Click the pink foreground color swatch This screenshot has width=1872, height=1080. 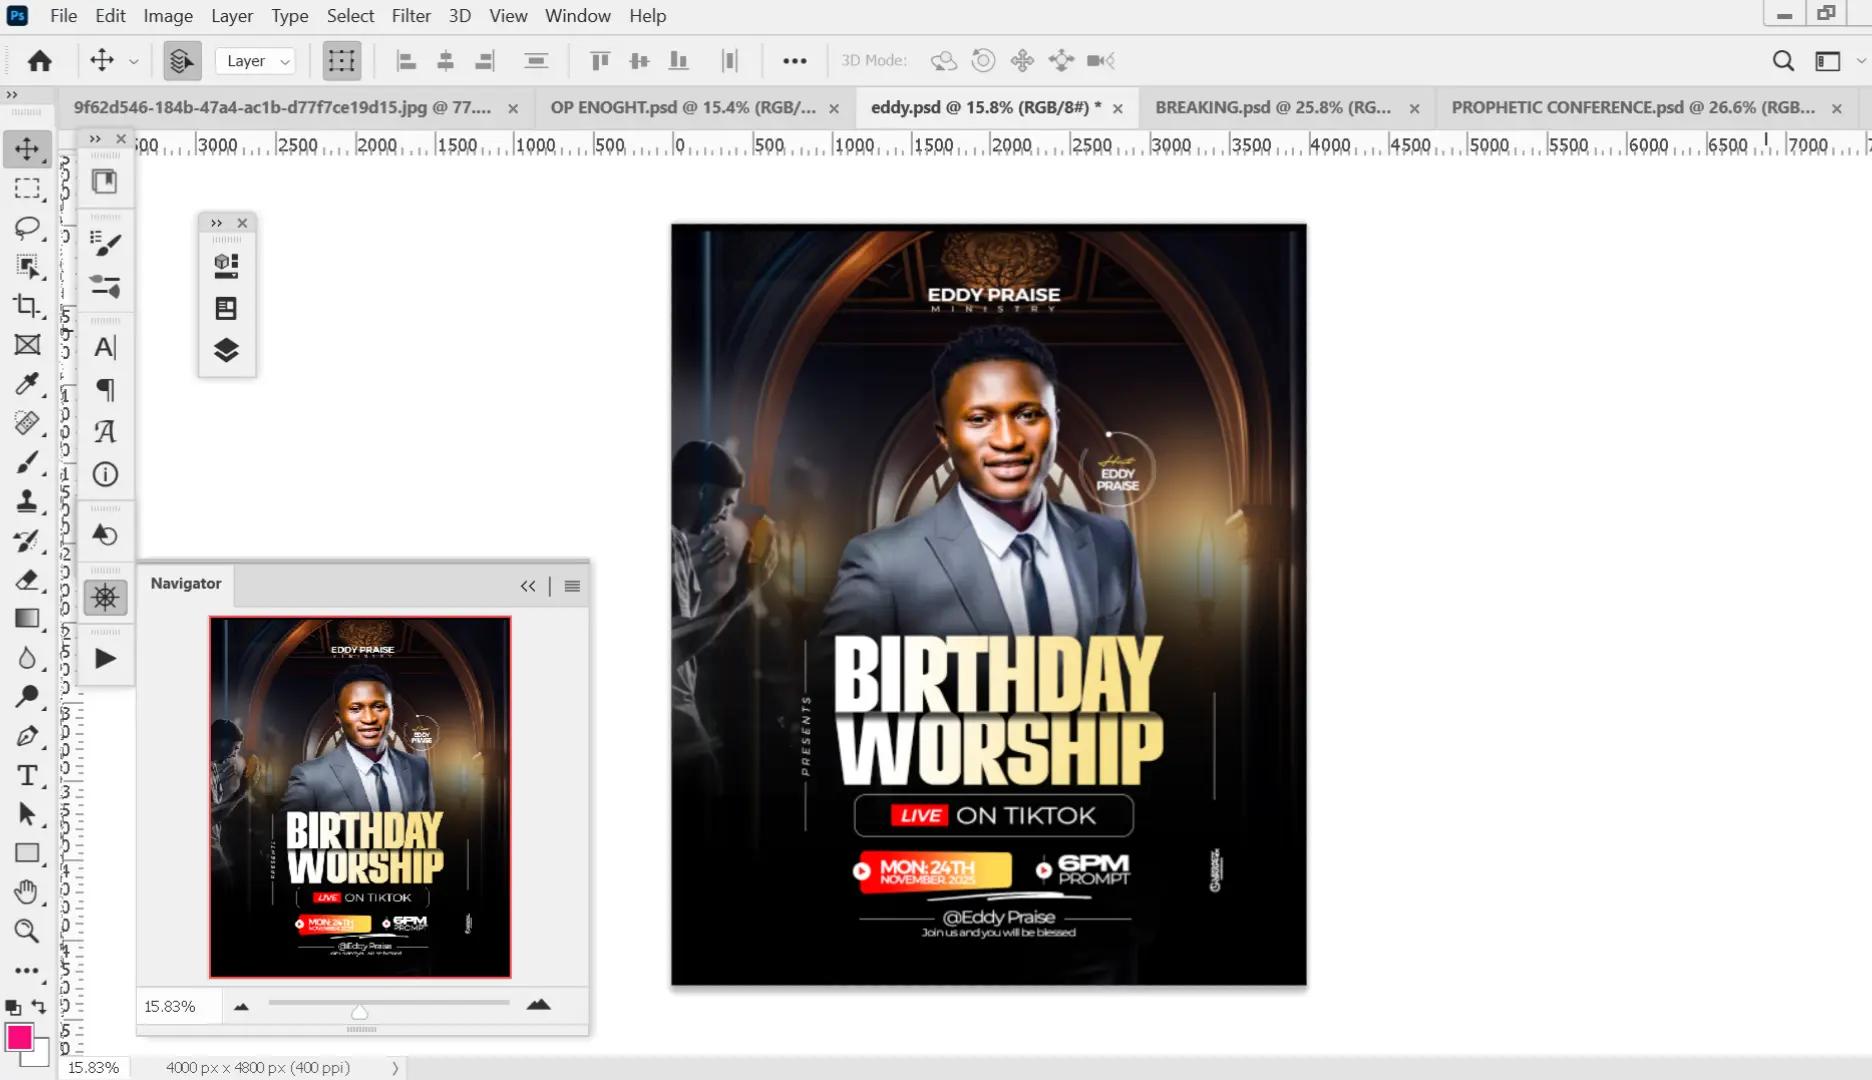tap(19, 1037)
